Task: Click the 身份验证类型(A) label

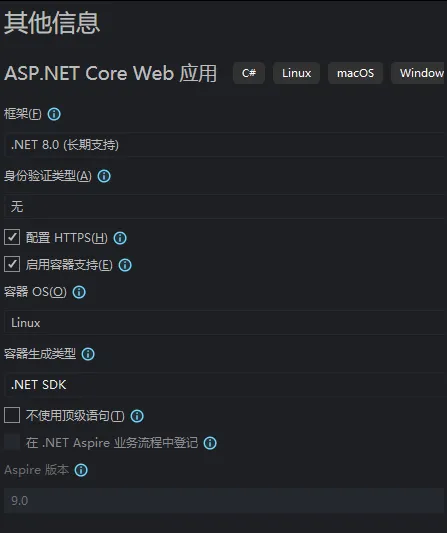Action: pyautogui.click(x=48, y=176)
